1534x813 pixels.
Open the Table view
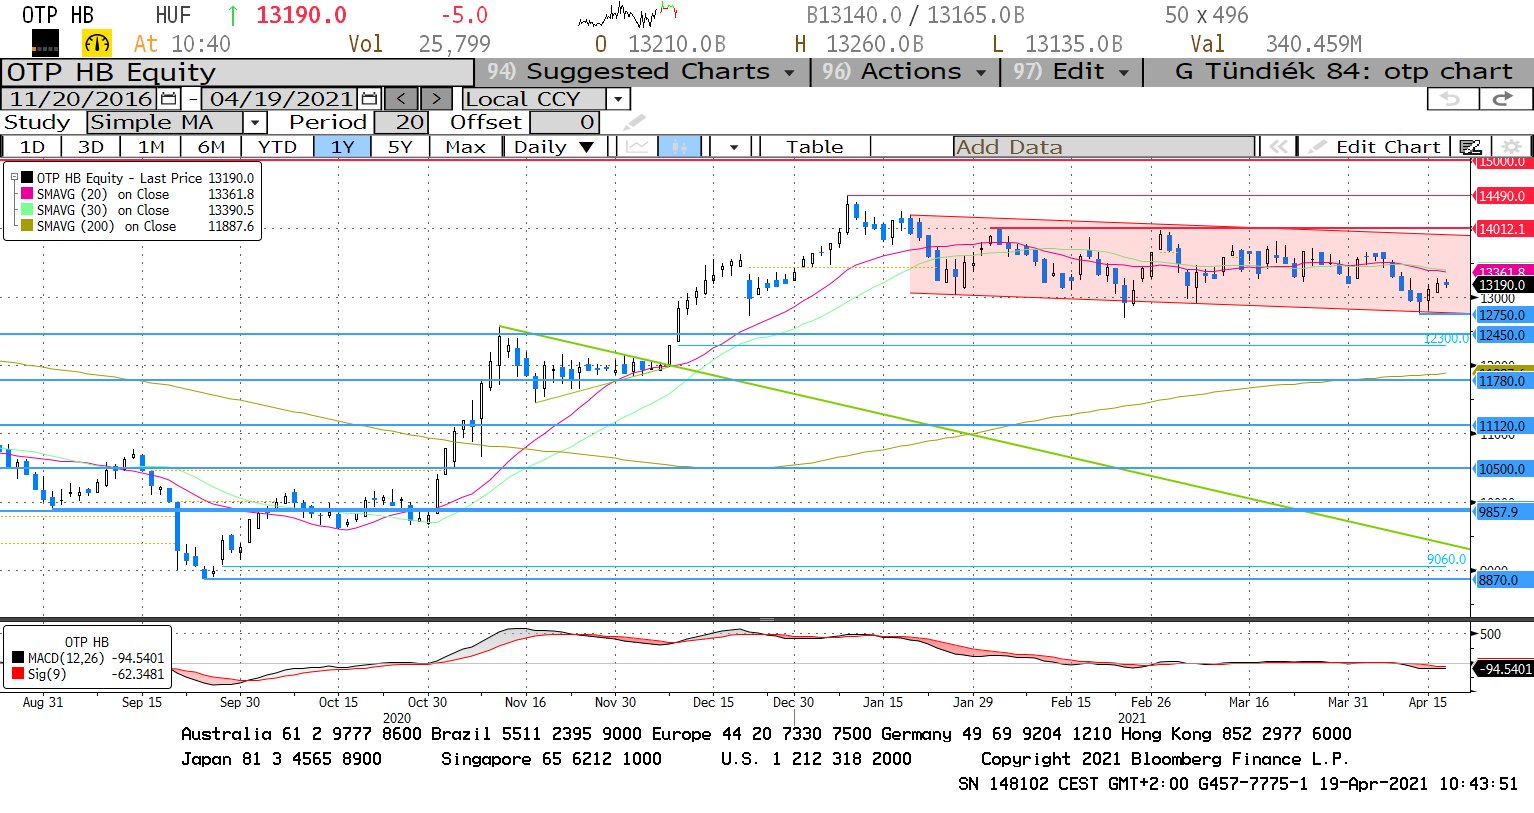coord(814,147)
